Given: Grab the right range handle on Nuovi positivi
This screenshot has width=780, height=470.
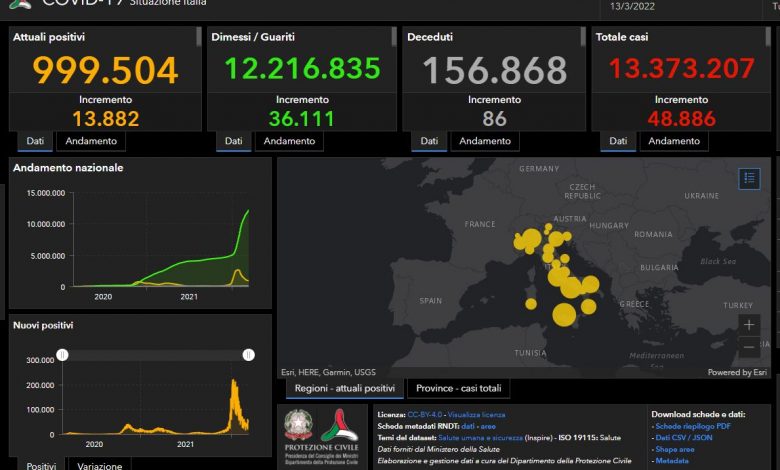Looking at the screenshot, I should pyautogui.click(x=249, y=354).
